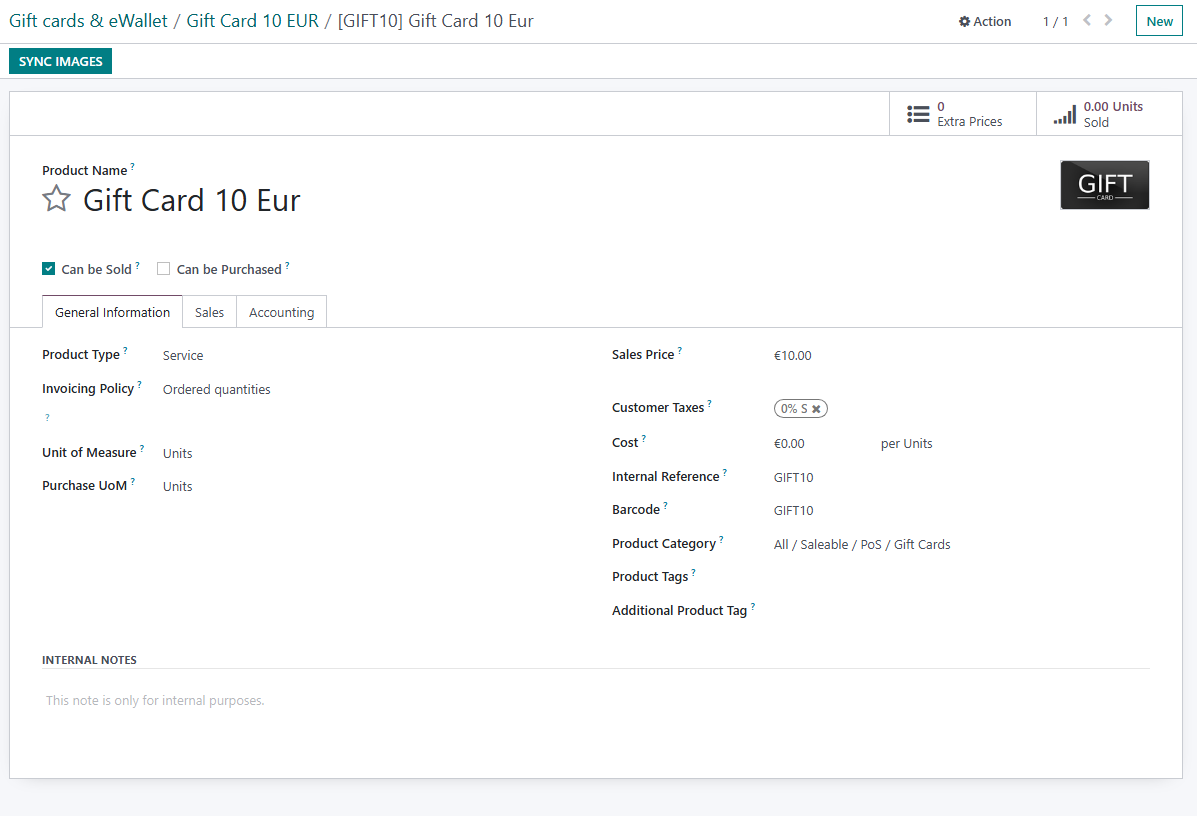The height and width of the screenshot is (816, 1197).
Task: Open the Product Type dropdown
Action: click(183, 354)
